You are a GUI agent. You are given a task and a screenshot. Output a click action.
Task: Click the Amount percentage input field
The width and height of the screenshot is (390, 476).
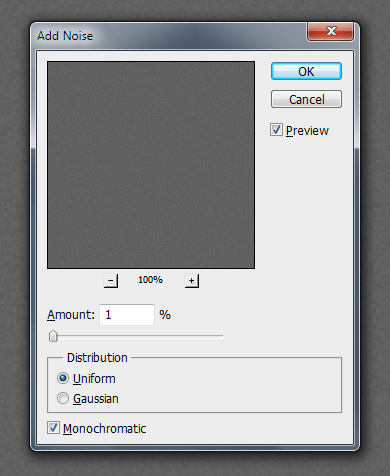click(x=127, y=314)
